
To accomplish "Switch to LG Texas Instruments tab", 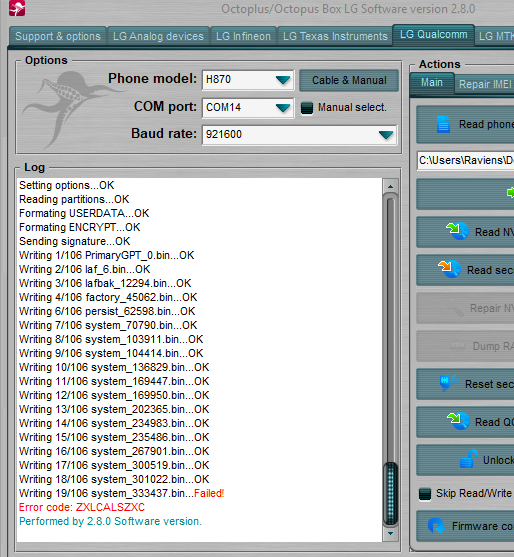I will coord(335,36).
